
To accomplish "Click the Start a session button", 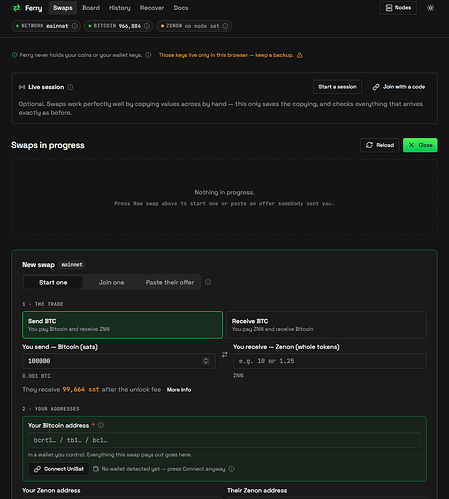I will point(337,87).
